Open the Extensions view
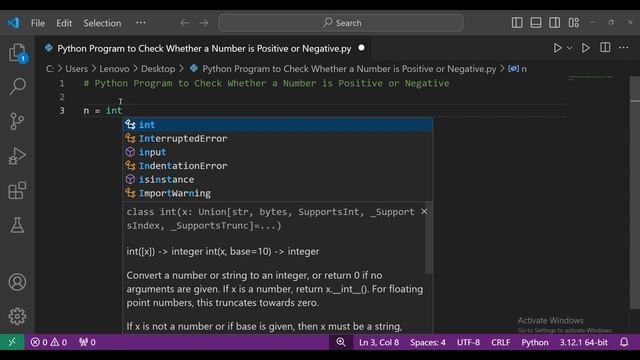640x360 pixels. pyautogui.click(x=17, y=190)
